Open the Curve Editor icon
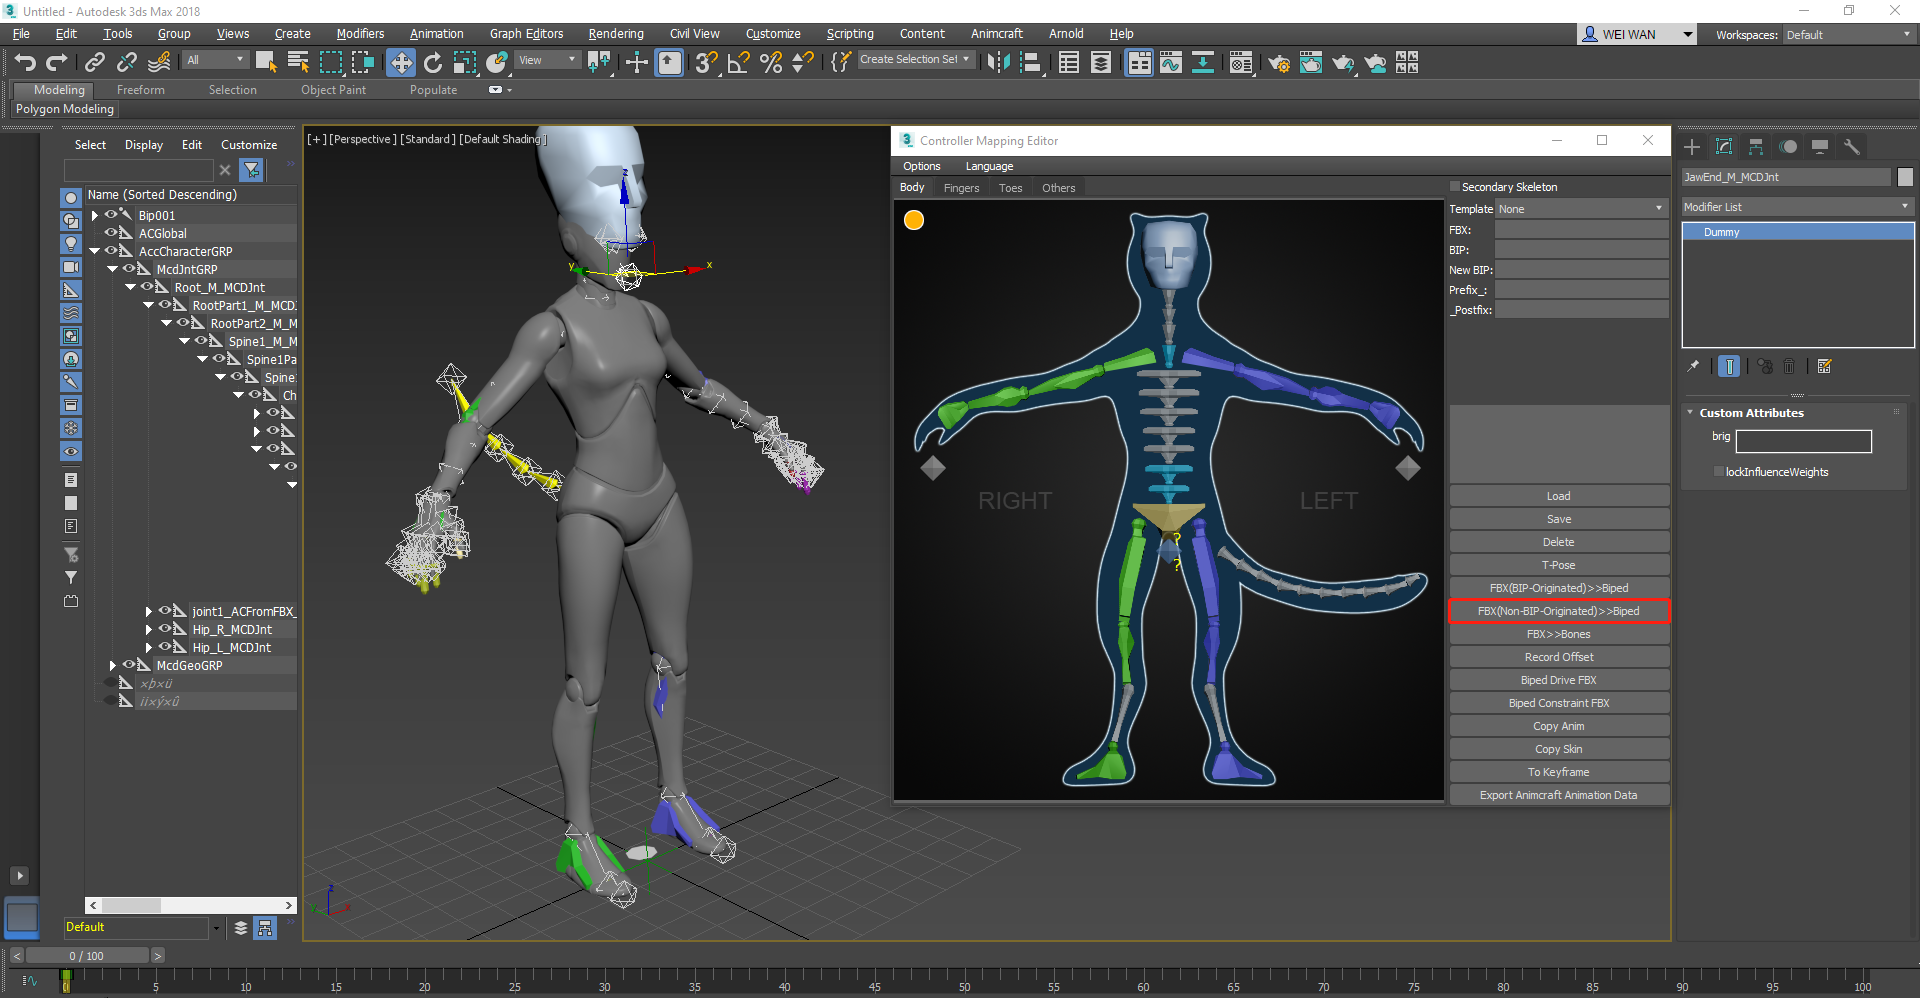This screenshot has height=998, width=1920. coord(1170,63)
